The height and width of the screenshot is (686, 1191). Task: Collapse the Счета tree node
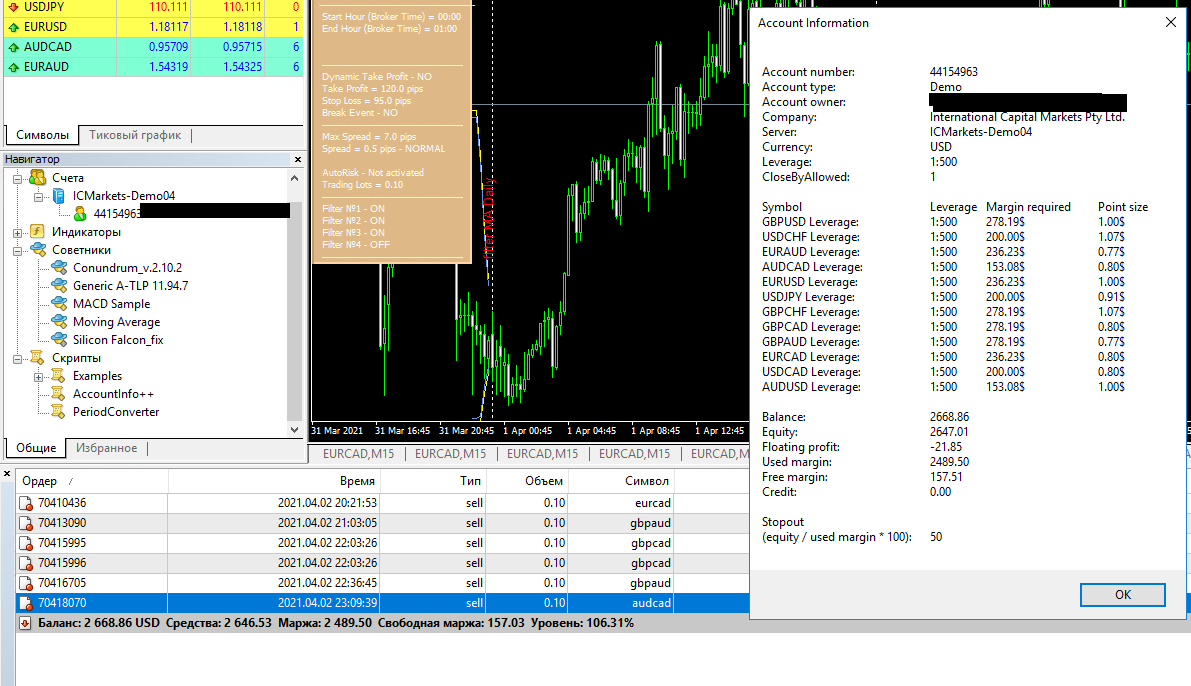17,179
